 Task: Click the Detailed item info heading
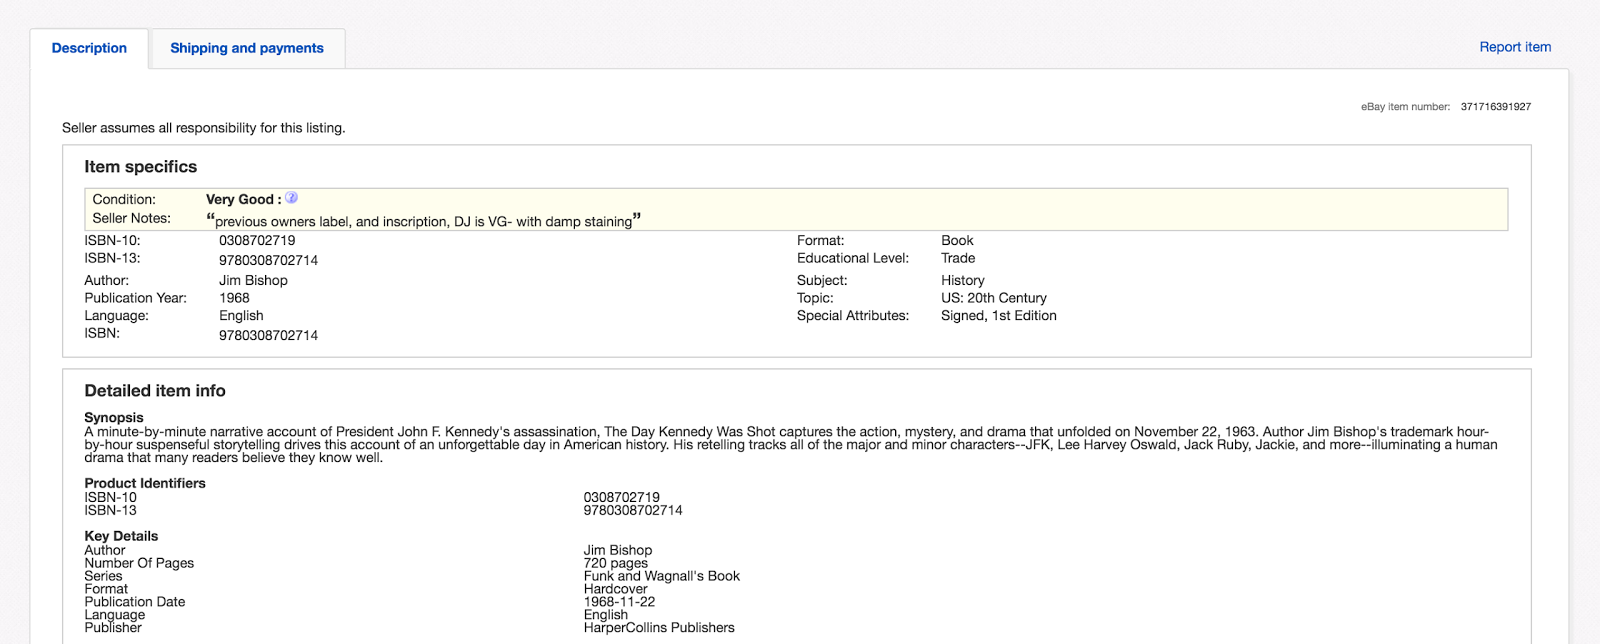[155, 391]
